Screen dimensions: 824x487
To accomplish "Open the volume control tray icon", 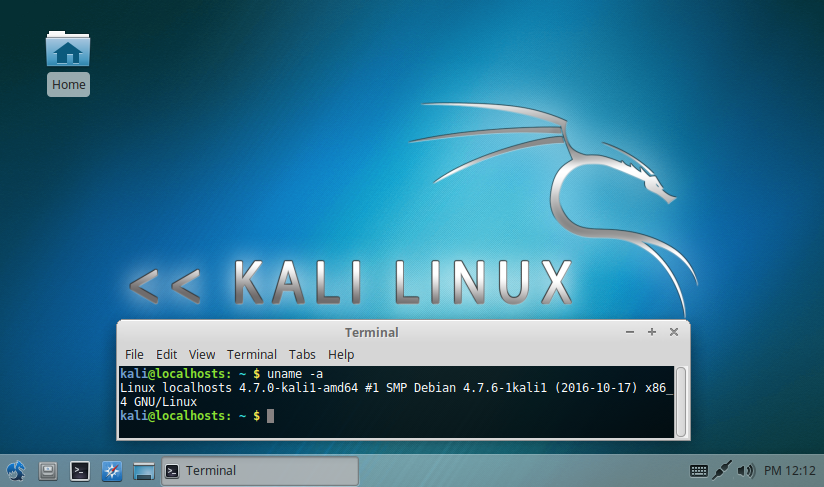I will coord(746,471).
